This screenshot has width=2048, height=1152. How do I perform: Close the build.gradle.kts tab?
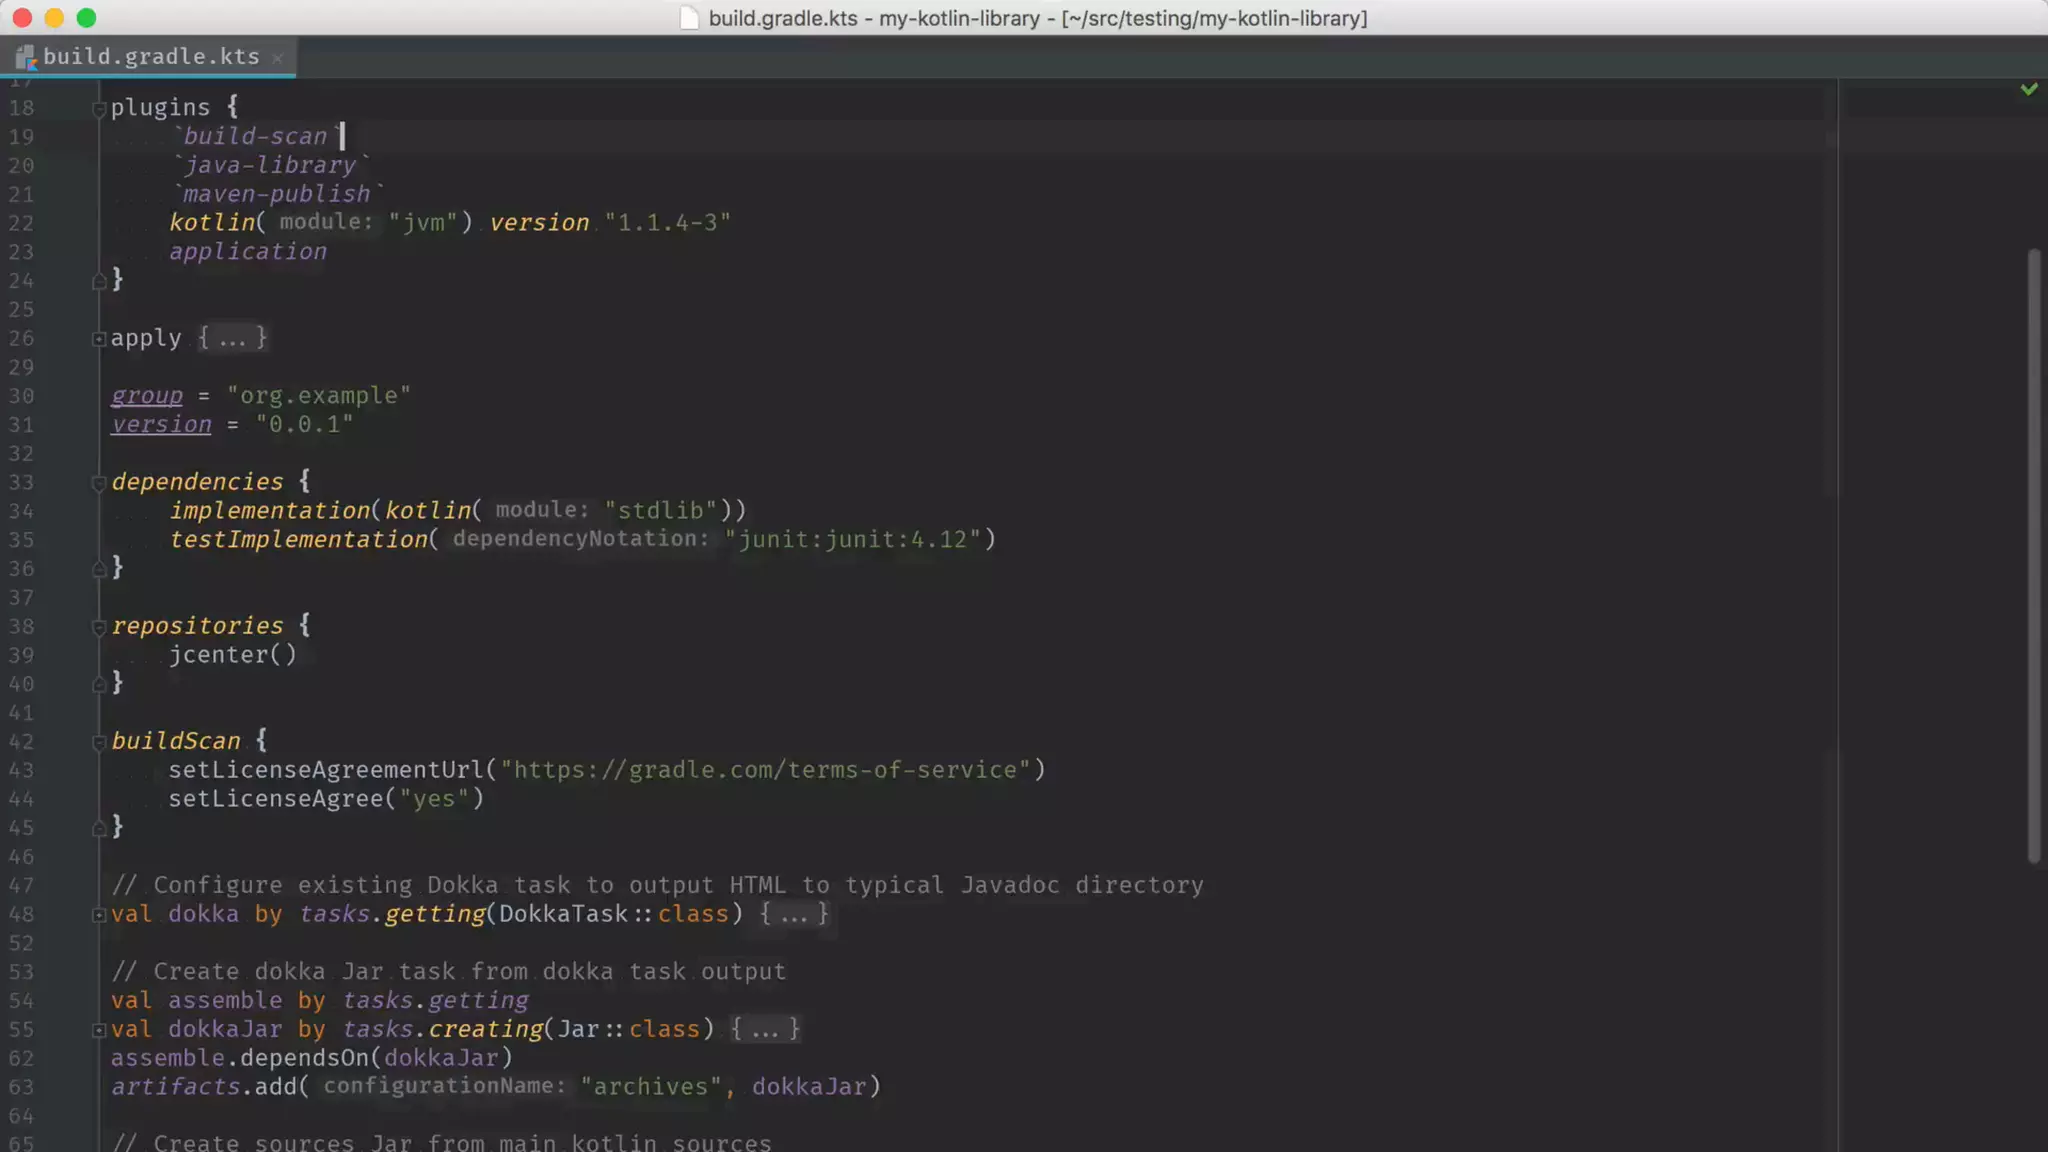pos(278,58)
